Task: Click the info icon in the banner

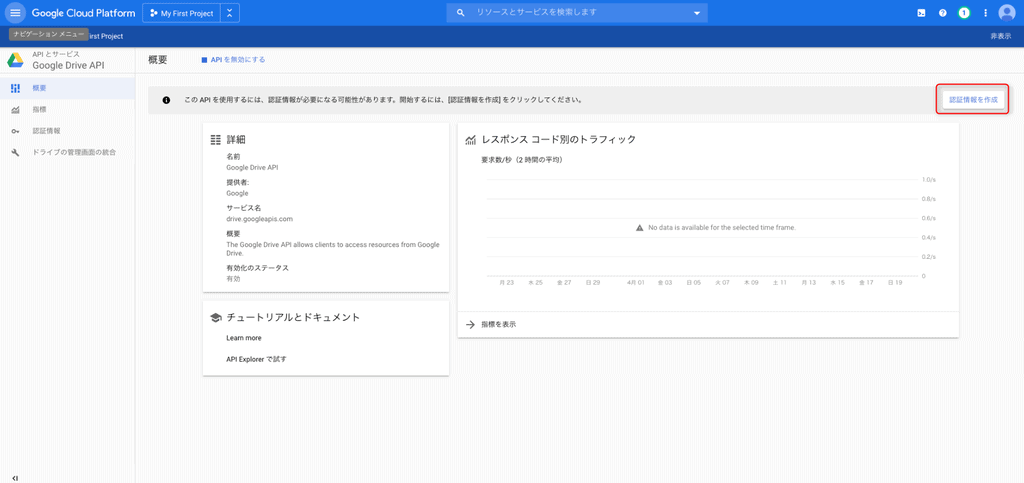Action: click(x=166, y=100)
